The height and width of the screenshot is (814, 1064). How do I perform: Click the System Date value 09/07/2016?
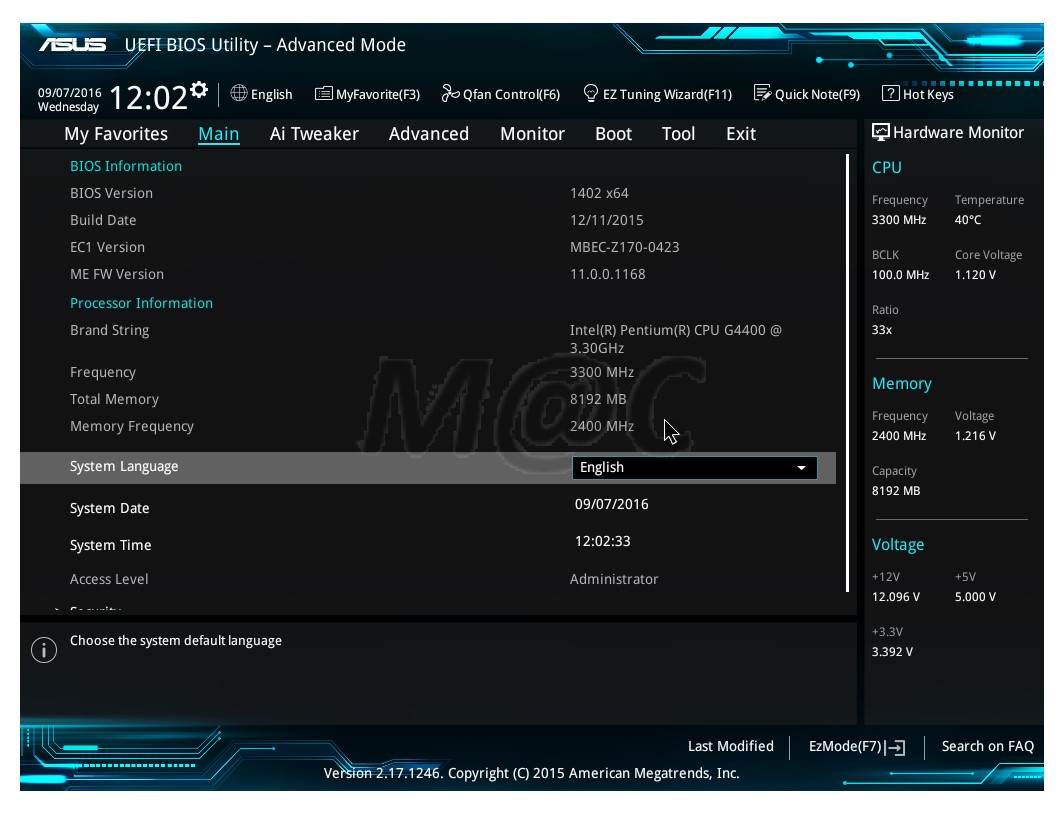(x=611, y=504)
